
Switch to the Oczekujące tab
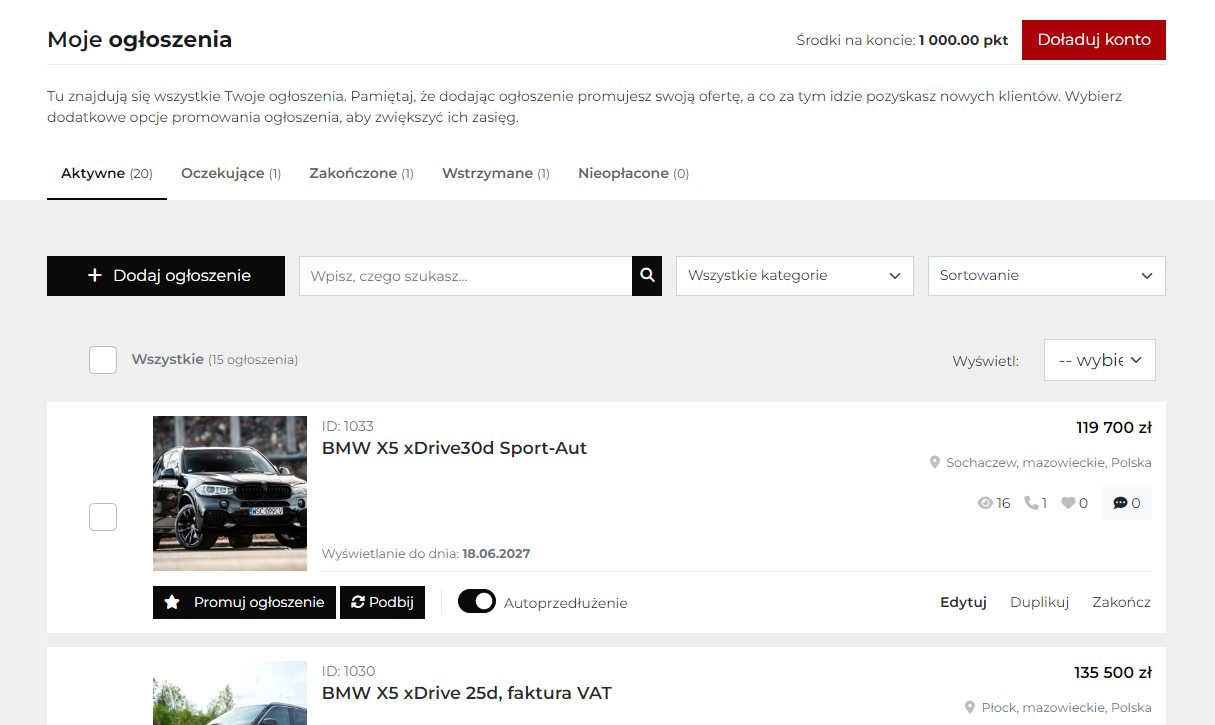tap(230, 173)
